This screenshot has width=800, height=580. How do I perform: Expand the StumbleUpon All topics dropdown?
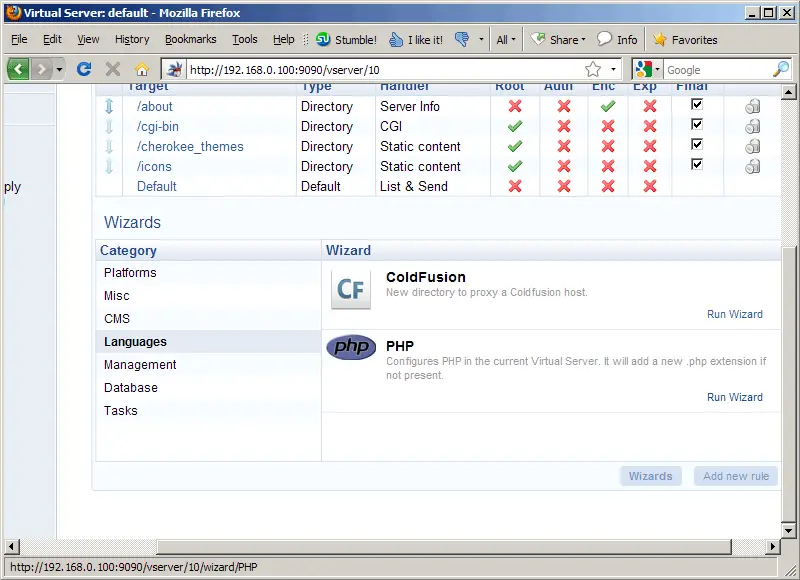(506, 40)
